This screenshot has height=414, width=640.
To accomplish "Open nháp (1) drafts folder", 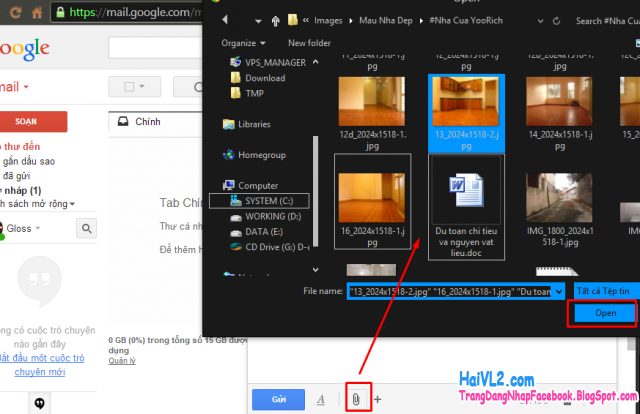I will 21,191.
